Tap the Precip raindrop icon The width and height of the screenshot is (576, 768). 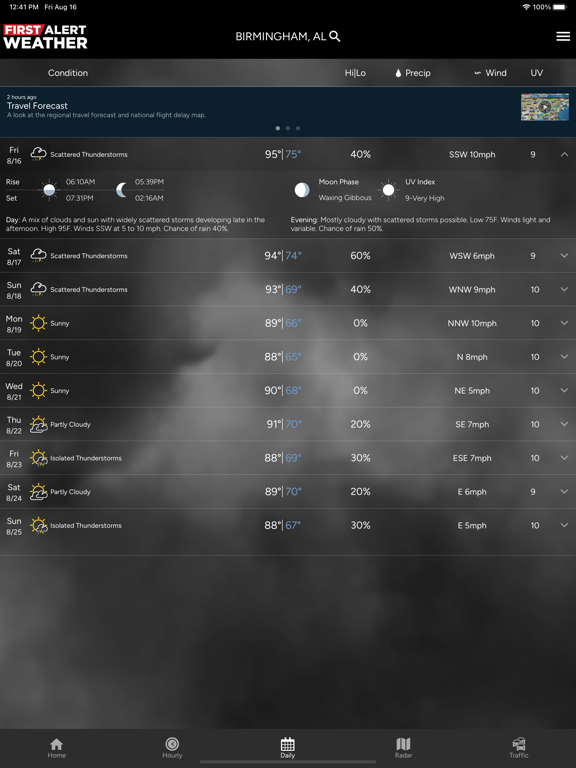398,73
